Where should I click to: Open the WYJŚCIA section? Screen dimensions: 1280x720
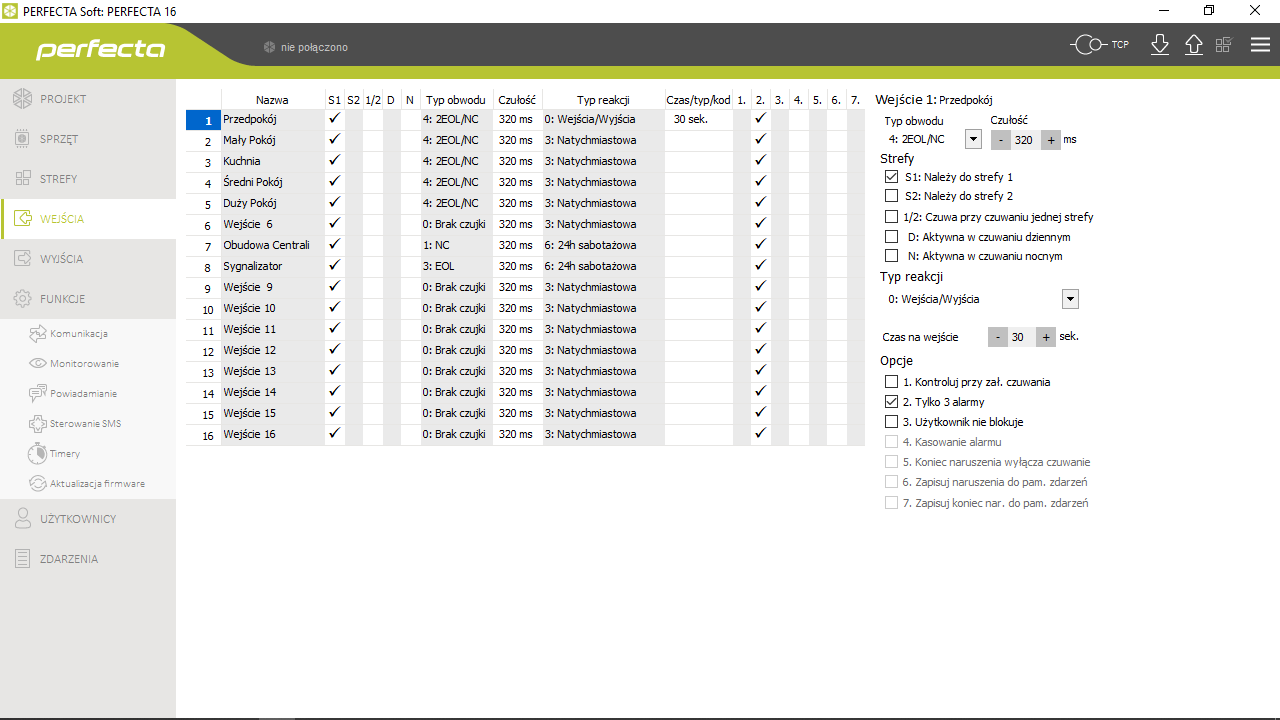click(88, 259)
